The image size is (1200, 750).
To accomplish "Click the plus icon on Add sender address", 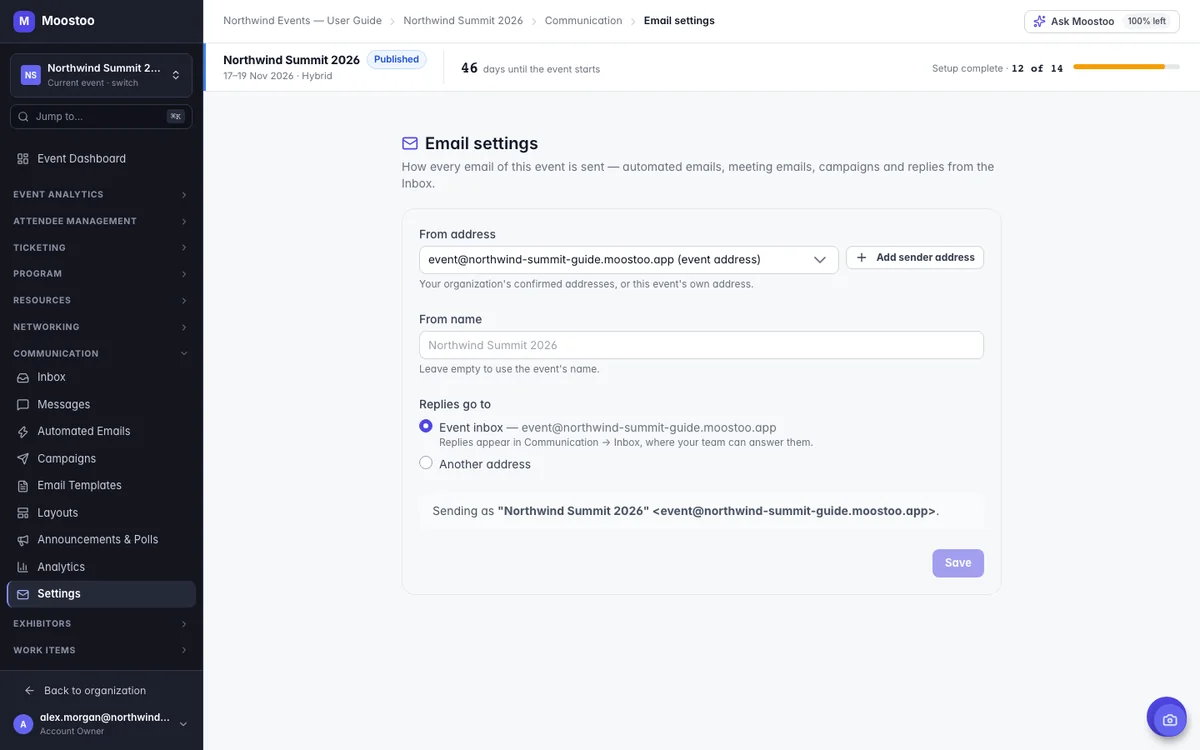I will (861, 258).
